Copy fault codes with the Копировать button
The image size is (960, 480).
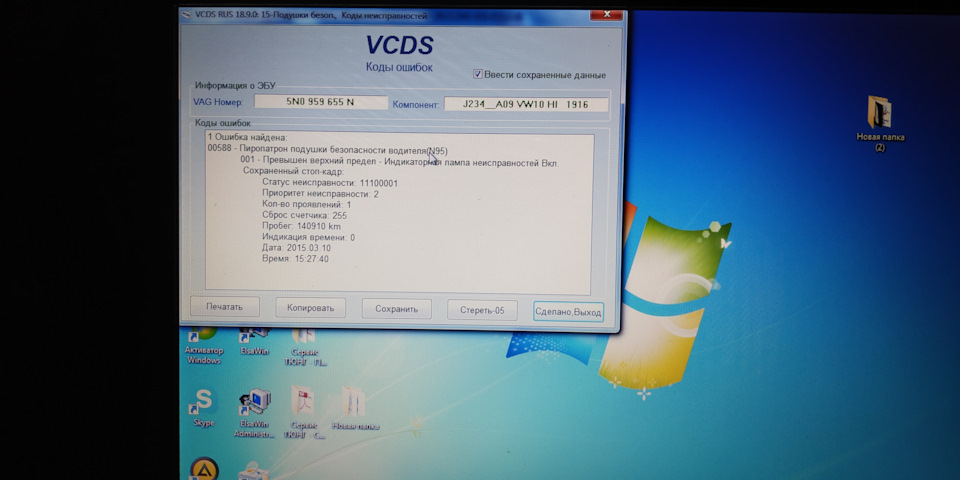click(x=310, y=307)
